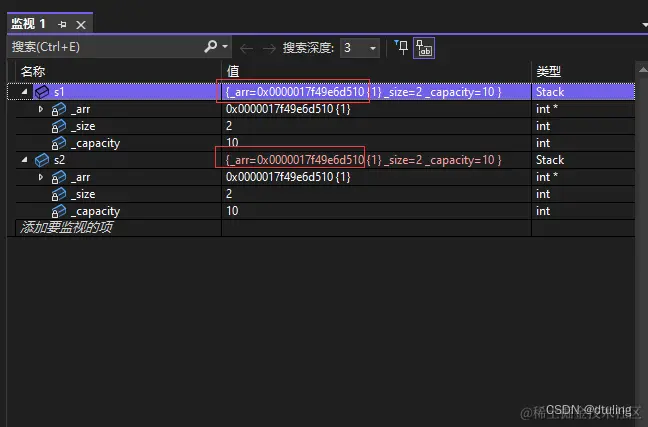
Task: Click the 类型 column header
Action: tap(548, 72)
